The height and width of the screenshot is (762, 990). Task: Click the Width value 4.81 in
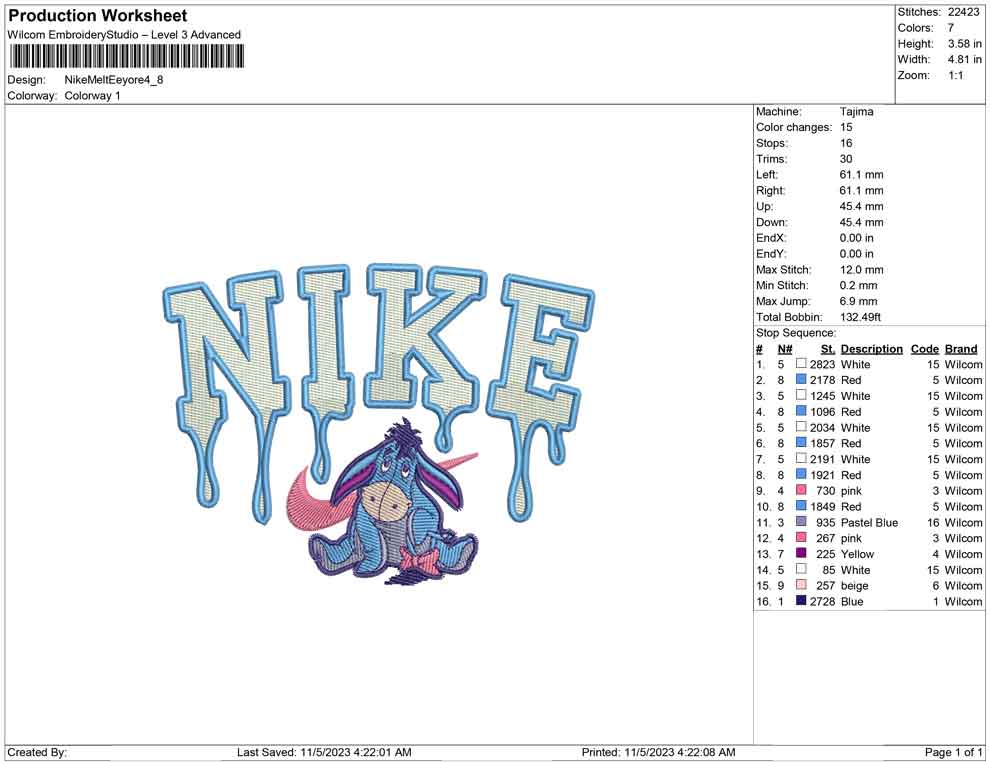pos(965,59)
